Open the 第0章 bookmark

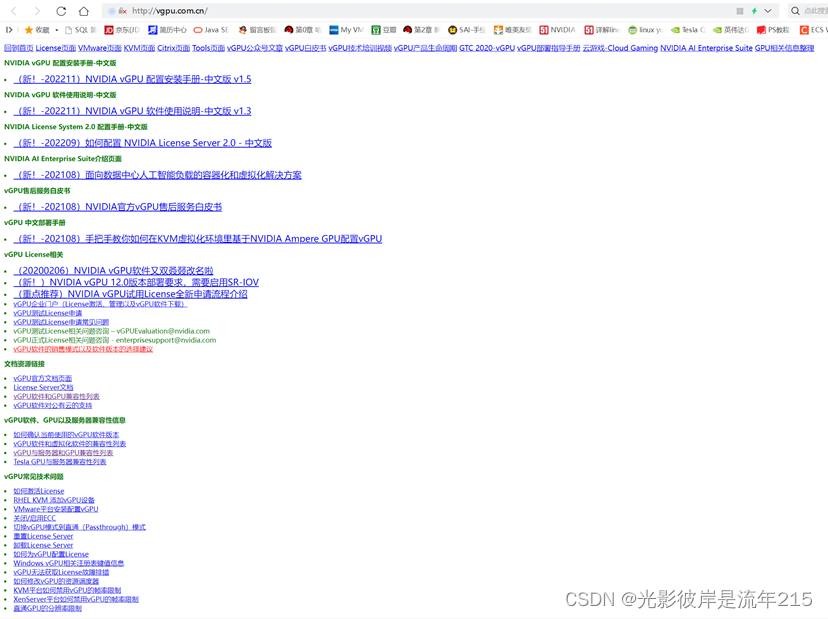pos(303,30)
